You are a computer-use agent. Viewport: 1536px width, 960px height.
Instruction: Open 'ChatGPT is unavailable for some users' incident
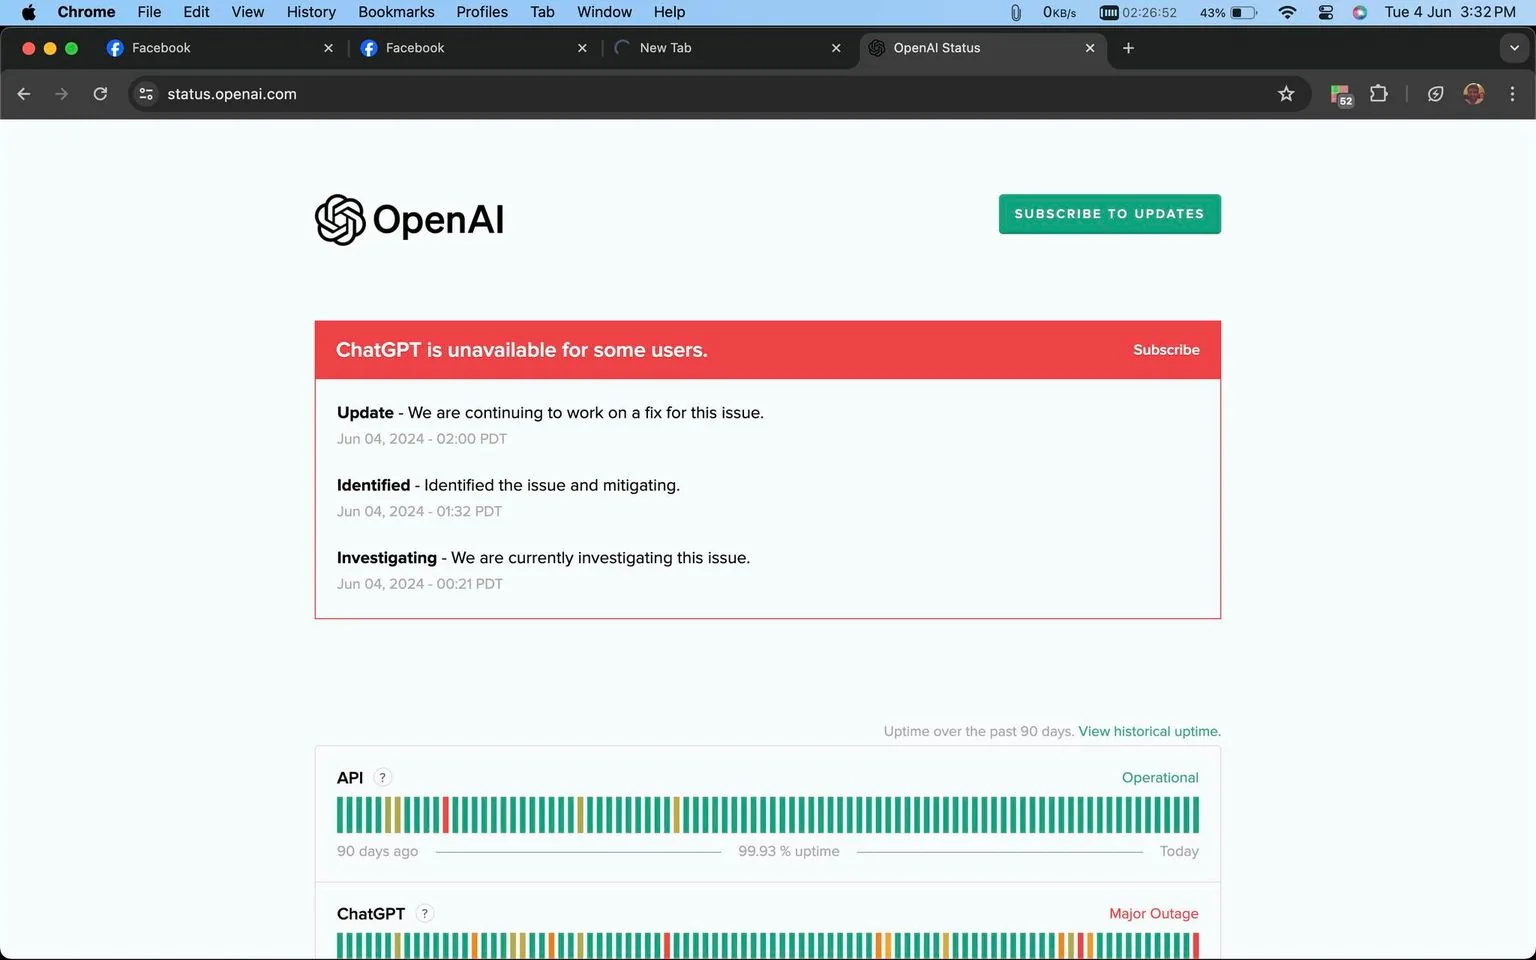pyautogui.click(x=521, y=350)
